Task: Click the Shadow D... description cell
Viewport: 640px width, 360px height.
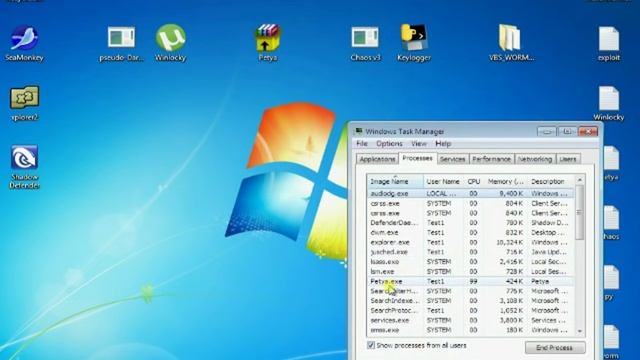Action: 549,223
